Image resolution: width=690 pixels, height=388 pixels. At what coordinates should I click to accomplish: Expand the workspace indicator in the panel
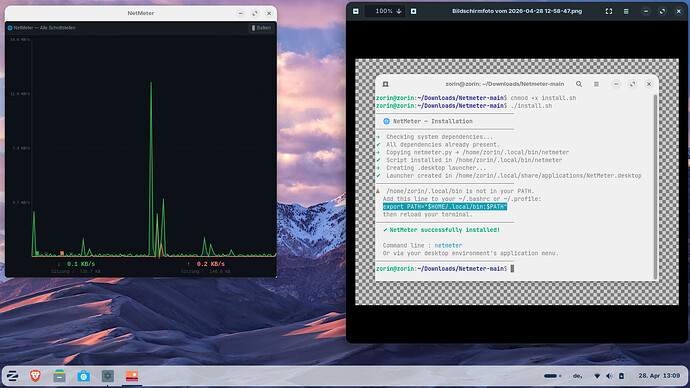(x=552, y=376)
